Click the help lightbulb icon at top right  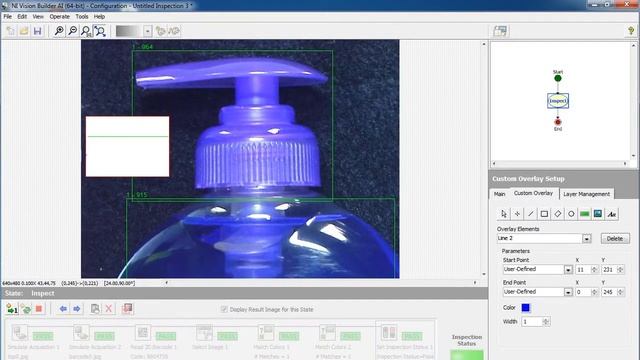click(631, 31)
